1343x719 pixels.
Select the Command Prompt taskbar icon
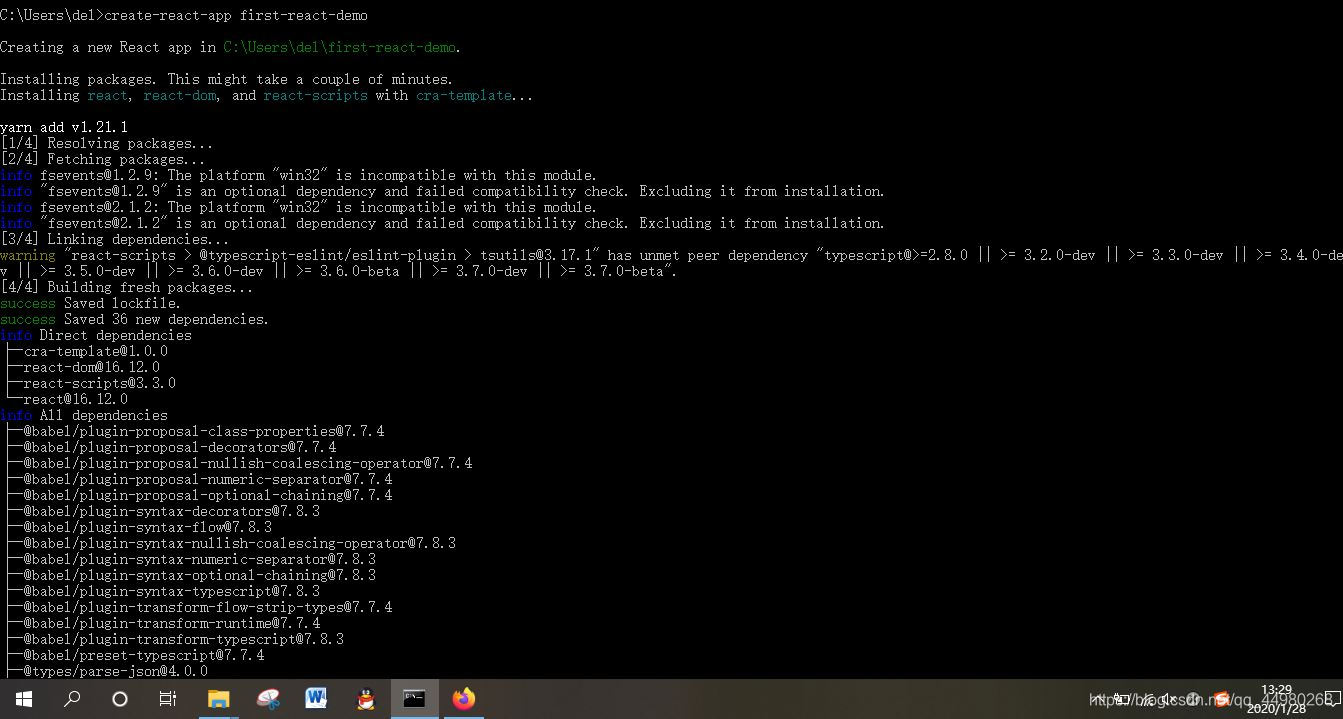click(414, 699)
